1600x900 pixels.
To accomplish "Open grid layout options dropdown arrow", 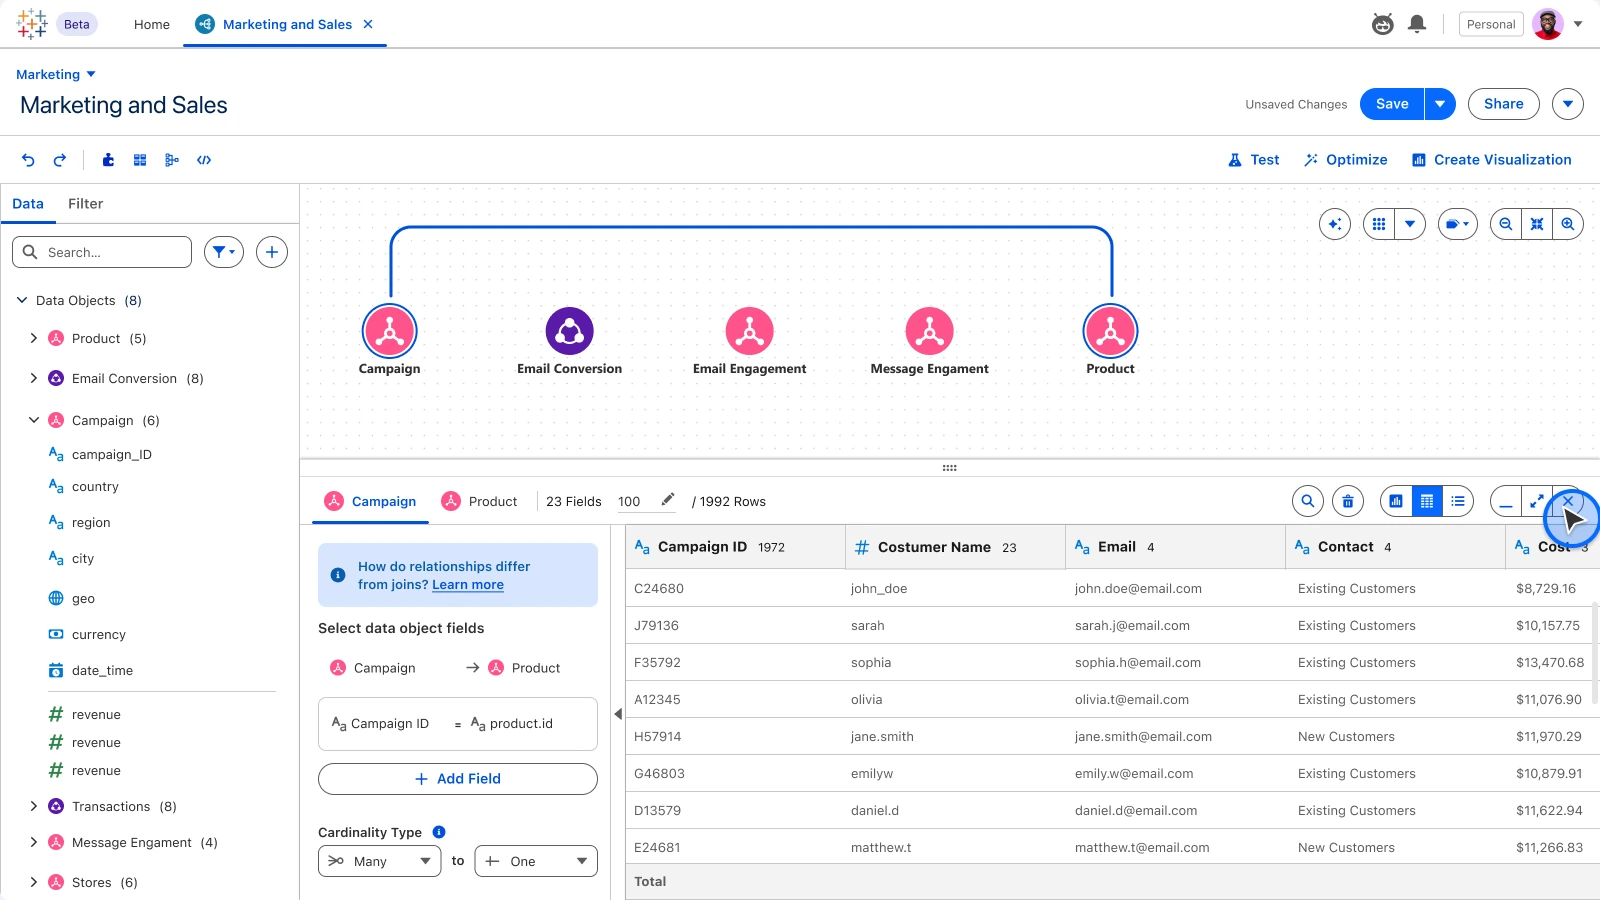I will [1410, 224].
